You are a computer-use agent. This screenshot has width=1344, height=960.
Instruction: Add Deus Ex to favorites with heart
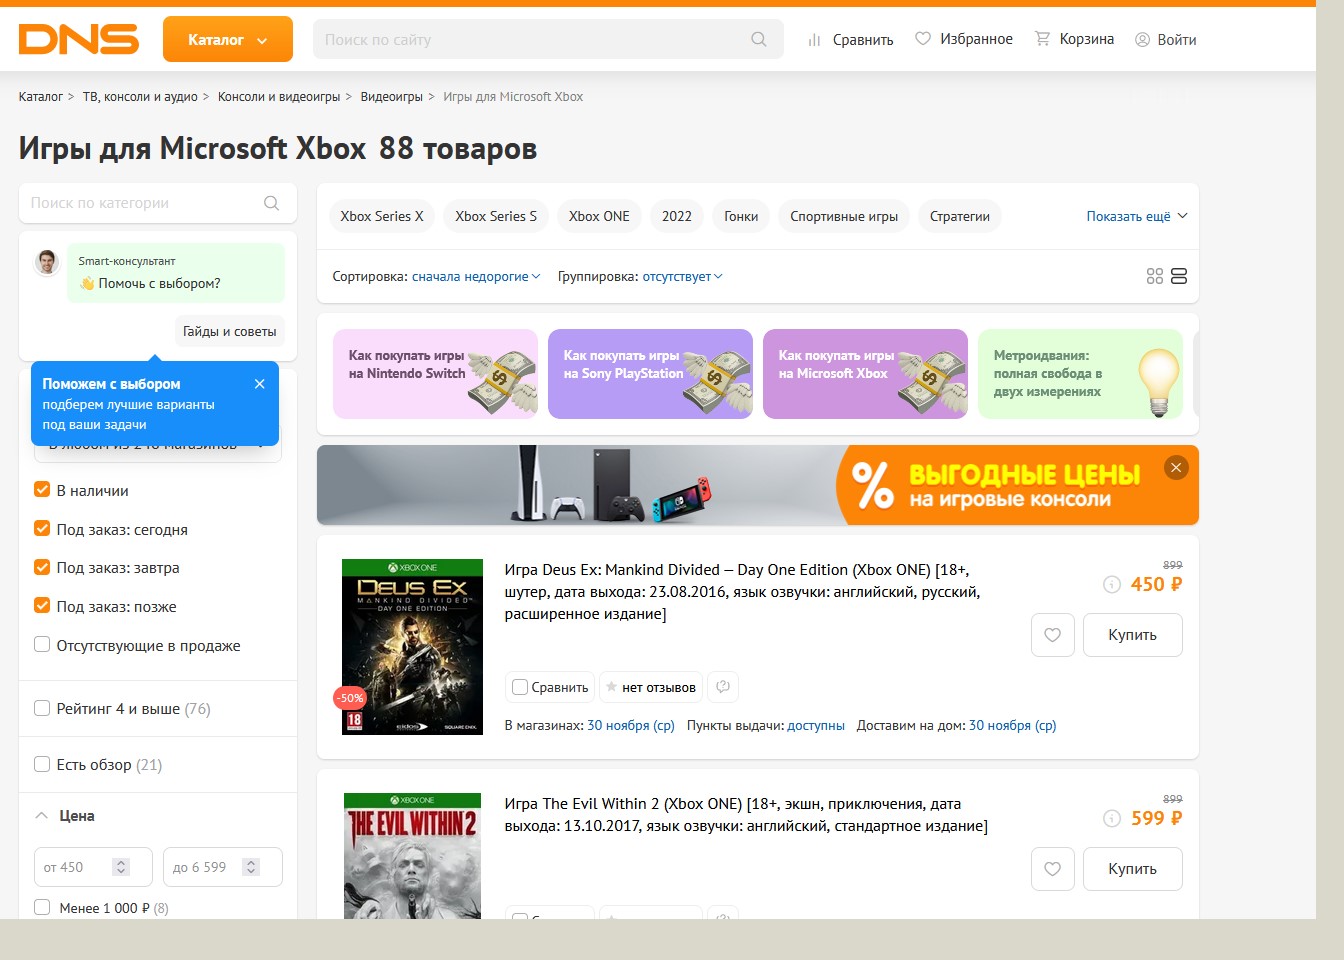click(x=1052, y=635)
